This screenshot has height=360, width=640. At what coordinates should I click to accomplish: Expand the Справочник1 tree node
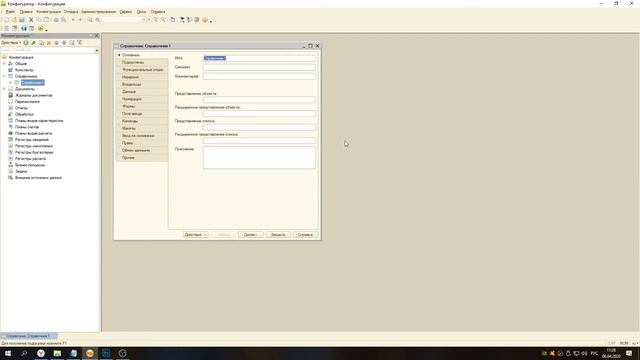11,82
